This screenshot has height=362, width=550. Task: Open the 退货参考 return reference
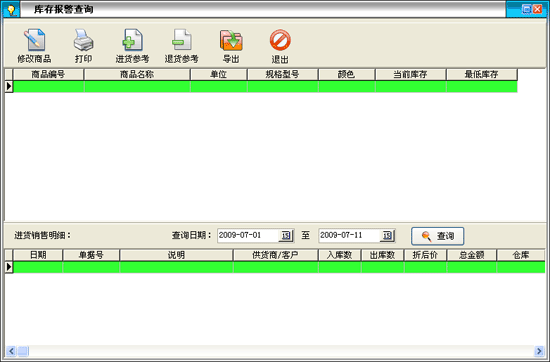pyautogui.click(x=182, y=46)
